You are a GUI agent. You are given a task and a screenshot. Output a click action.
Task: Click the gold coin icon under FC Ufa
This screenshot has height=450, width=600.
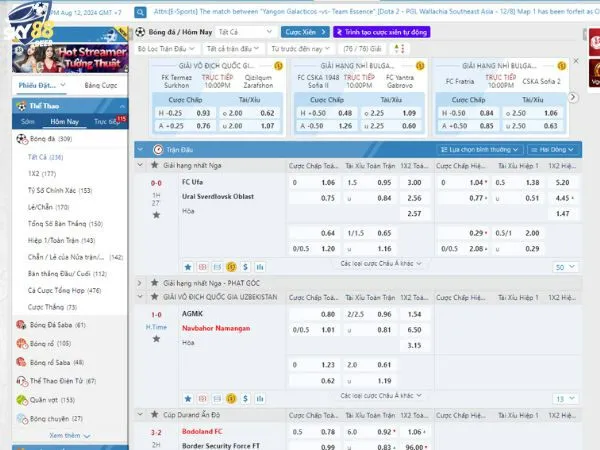click(231, 267)
